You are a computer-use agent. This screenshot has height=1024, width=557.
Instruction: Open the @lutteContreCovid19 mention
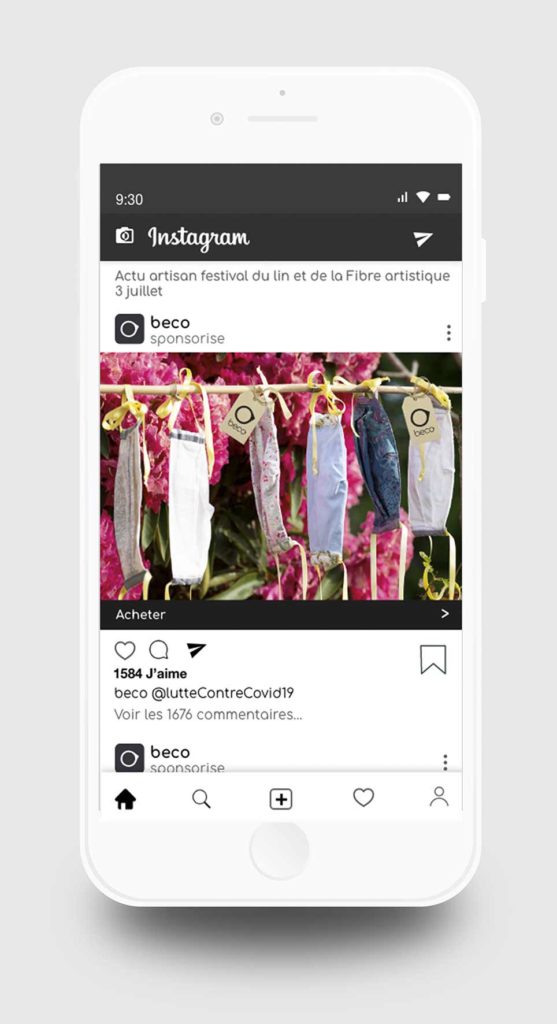pos(222,694)
